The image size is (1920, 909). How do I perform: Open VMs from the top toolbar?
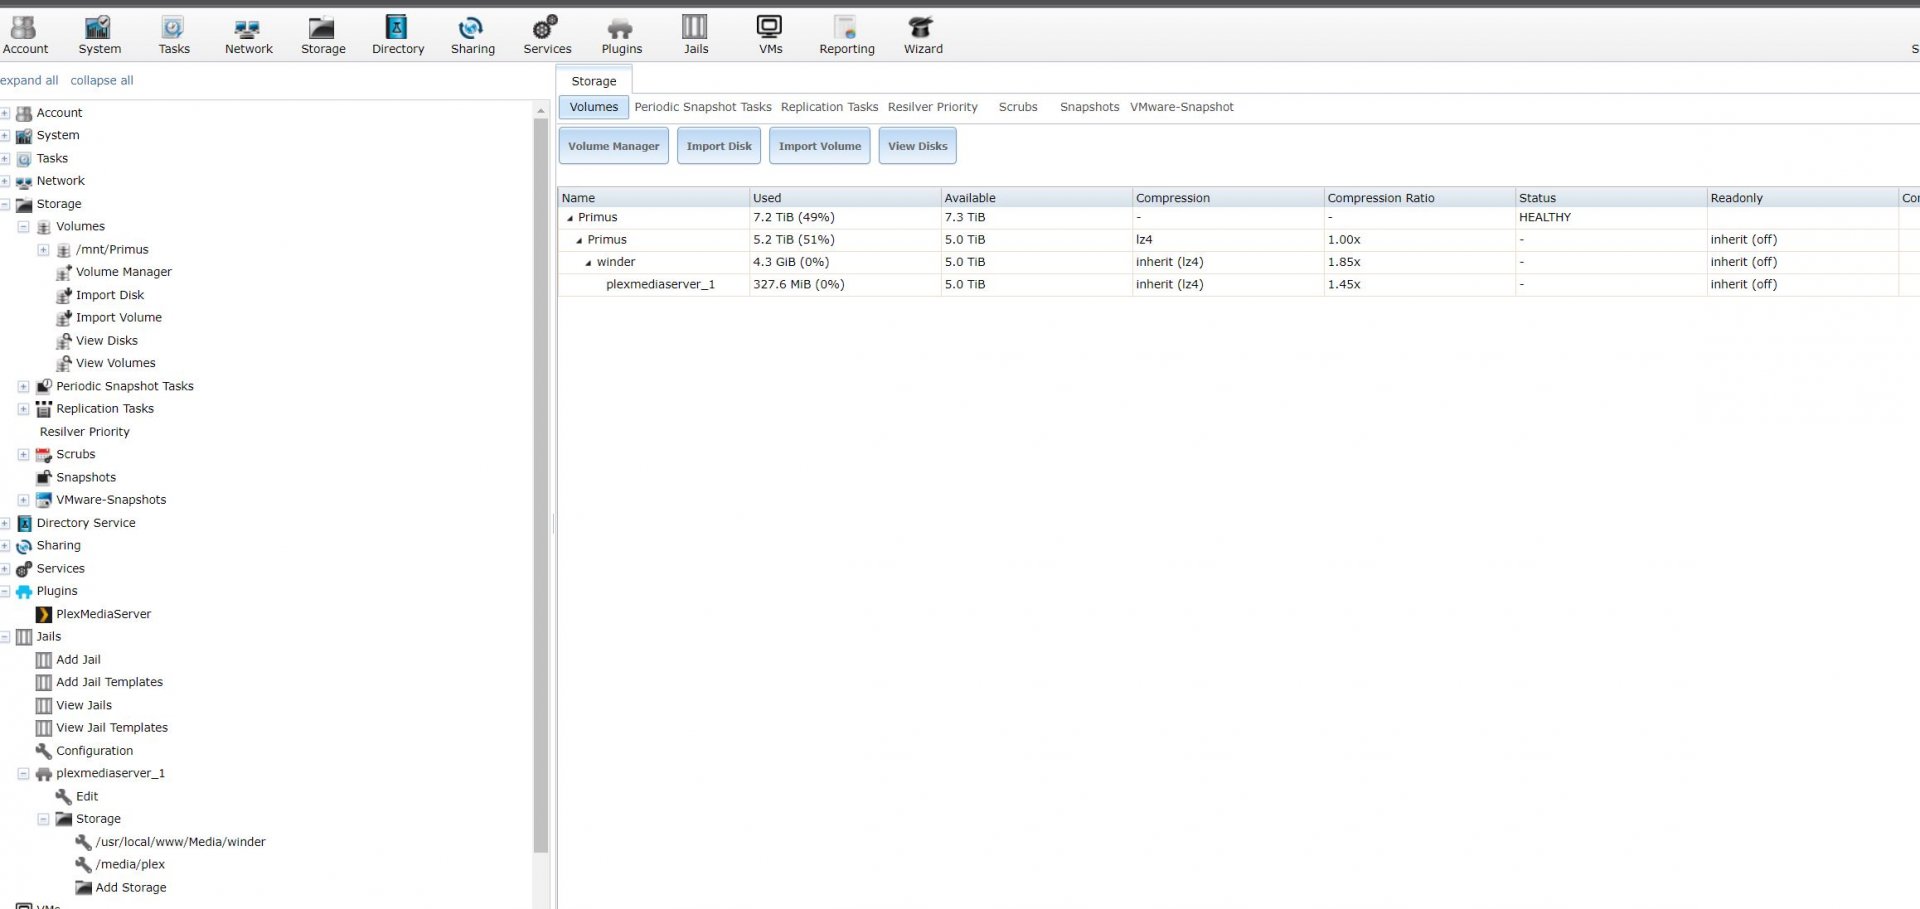coord(770,34)
